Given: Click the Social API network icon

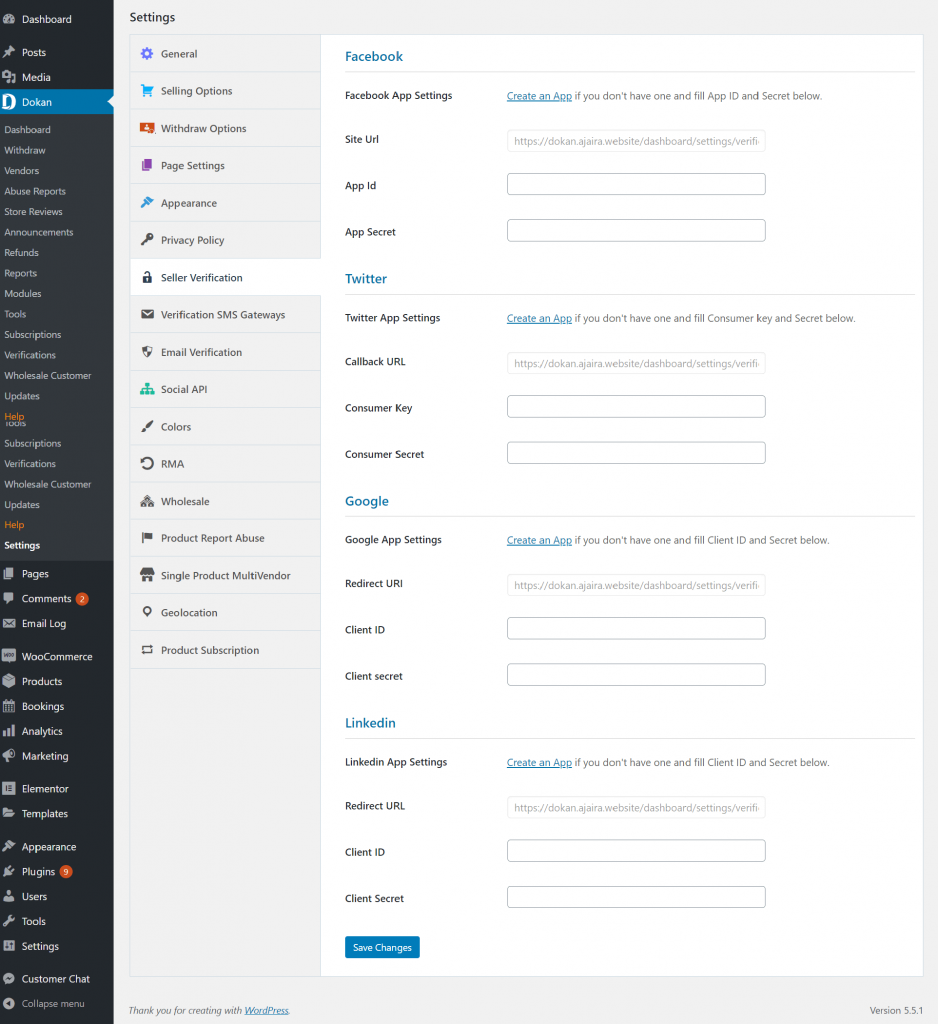Looking at the screenshot, I should [x=147, y=389].
